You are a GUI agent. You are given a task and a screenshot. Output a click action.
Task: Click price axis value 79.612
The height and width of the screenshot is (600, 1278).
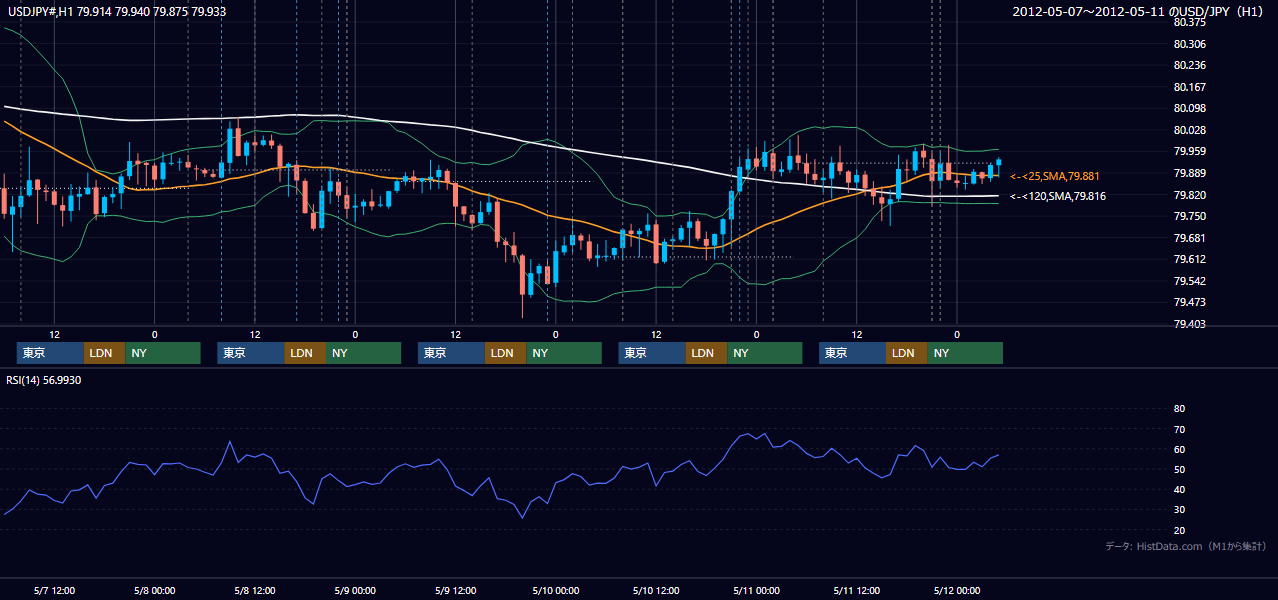click(x=1189, y=259)
